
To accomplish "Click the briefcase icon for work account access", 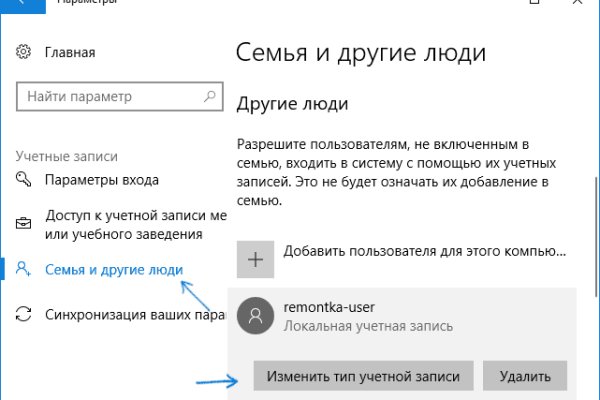I will pos(25,224).
